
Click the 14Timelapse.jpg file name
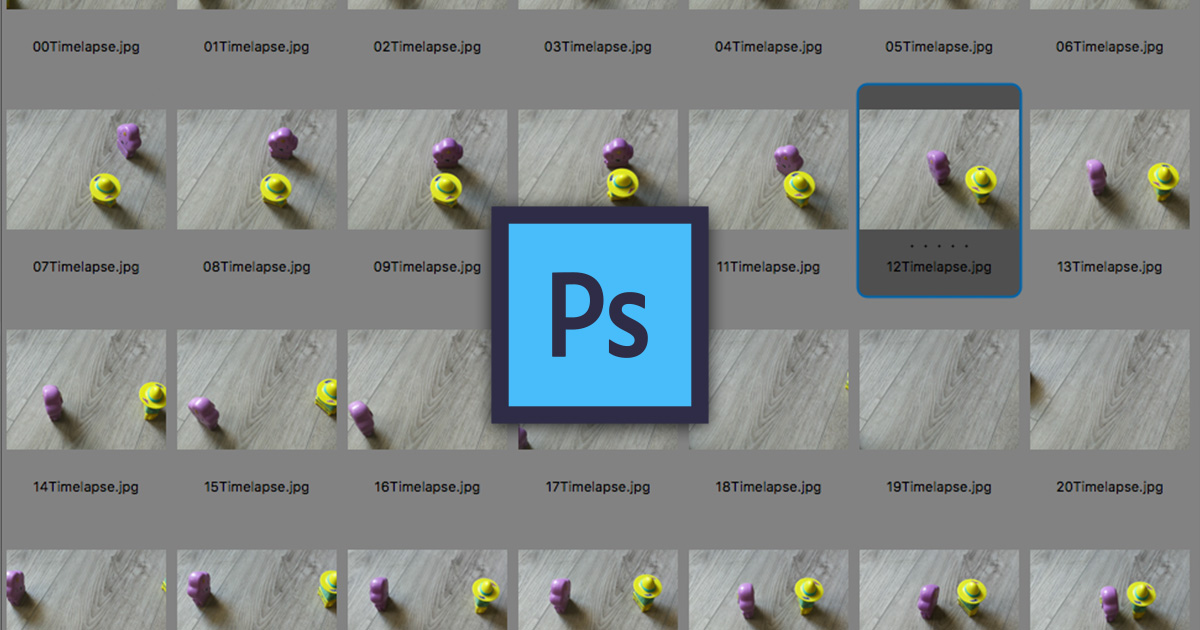86,487
